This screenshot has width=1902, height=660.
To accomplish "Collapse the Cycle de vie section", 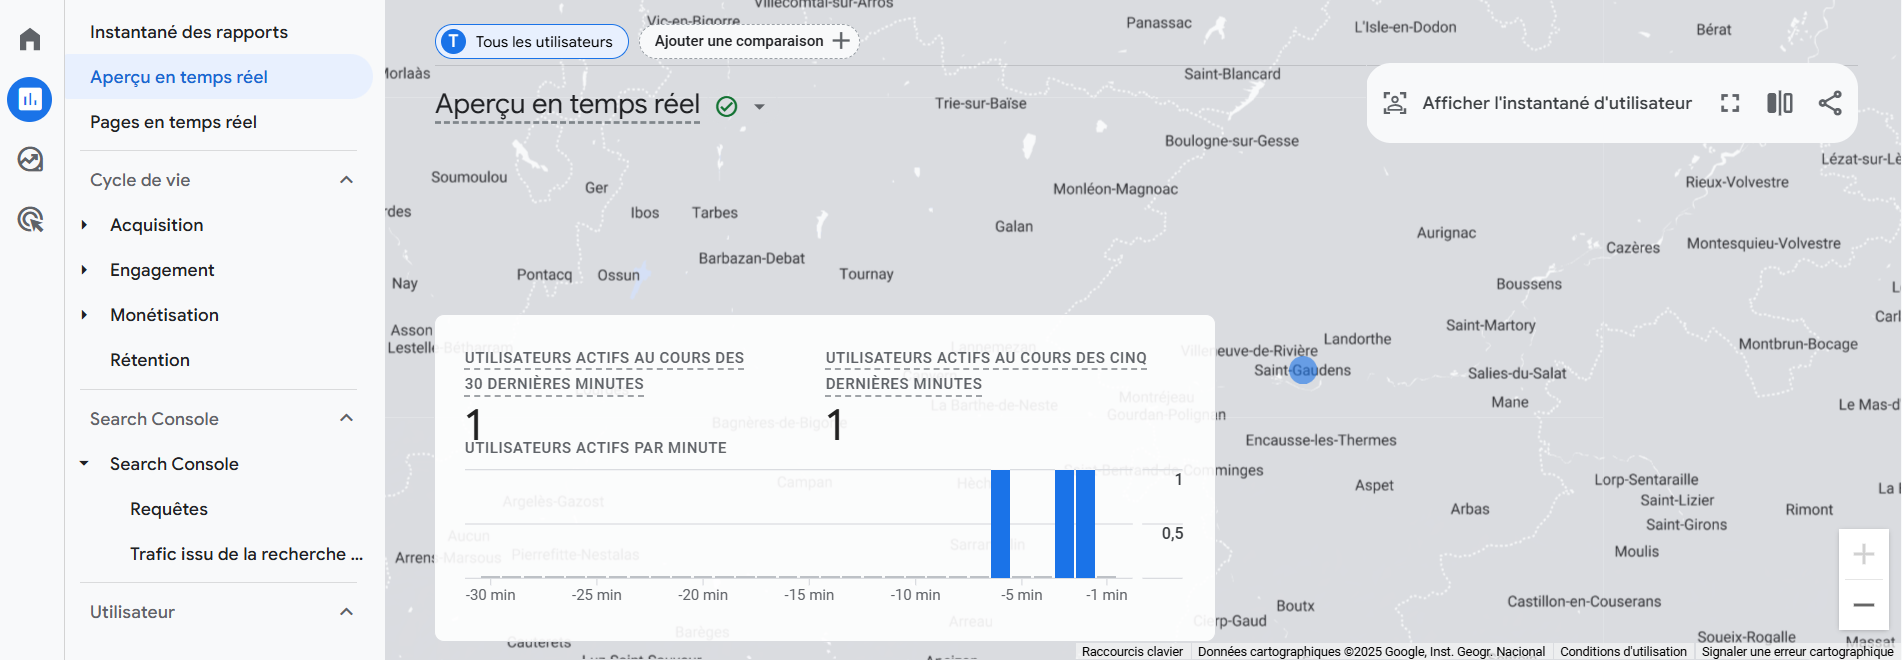I will pos(347,180).
